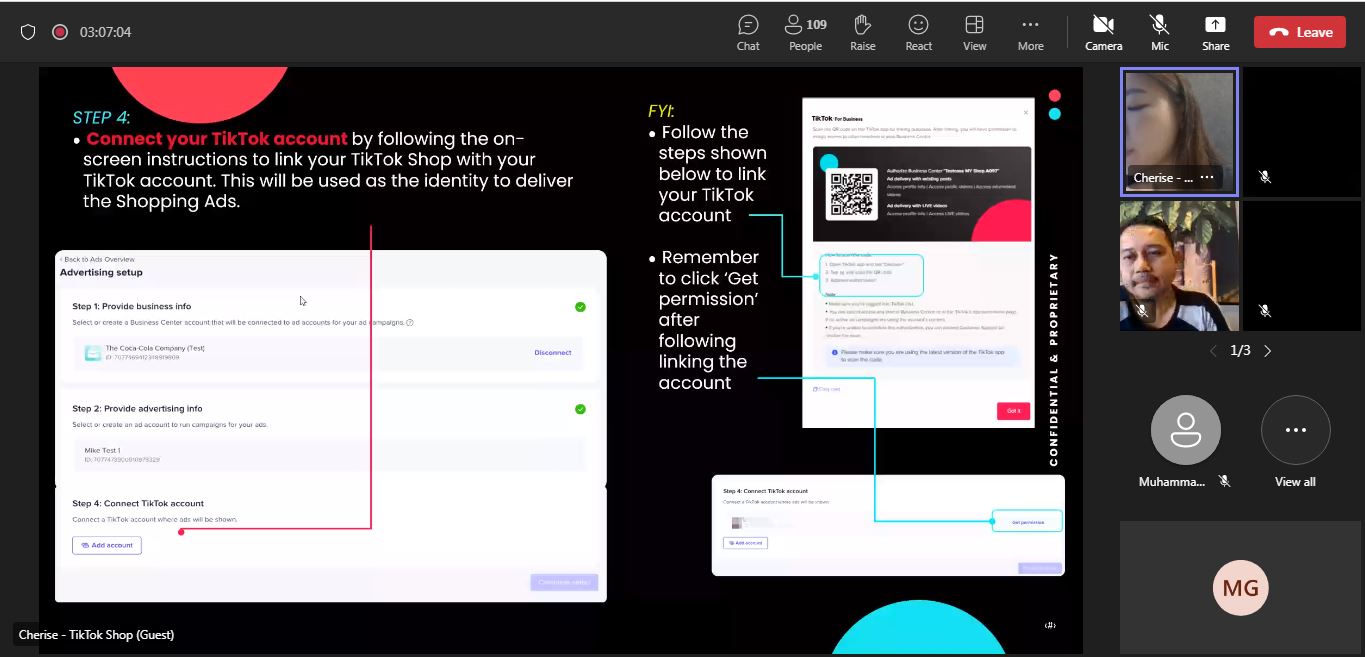
Task: Click the presenter label Cherise - TikTok Shop (Guest)
Action: click(x=97, y=635)
